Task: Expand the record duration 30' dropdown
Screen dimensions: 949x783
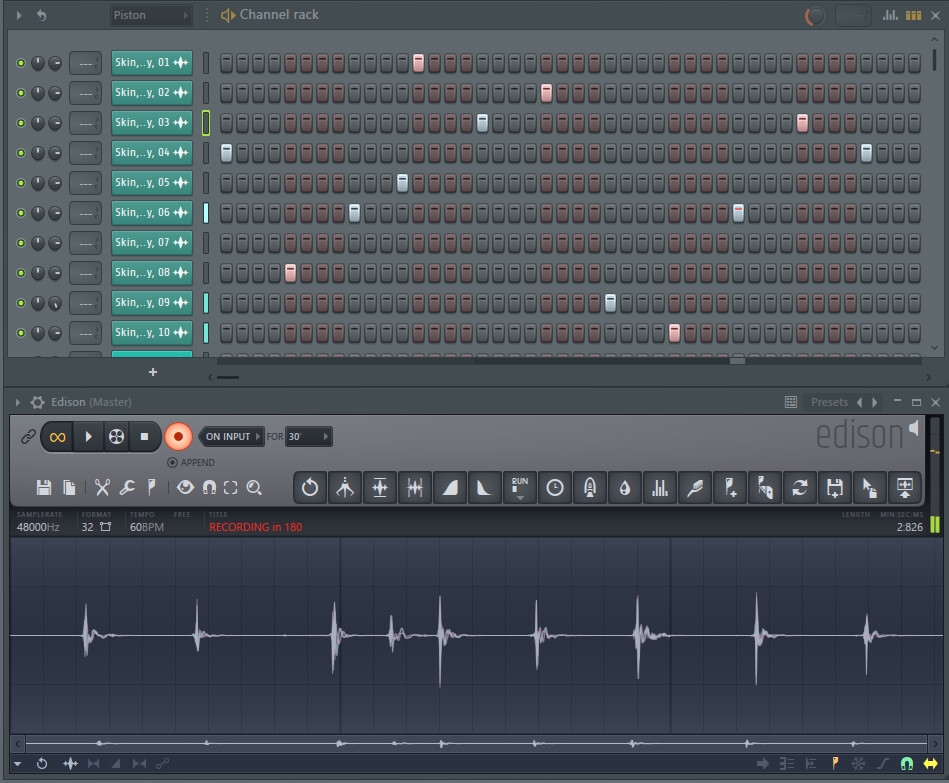Action: (x=310, y=437)
